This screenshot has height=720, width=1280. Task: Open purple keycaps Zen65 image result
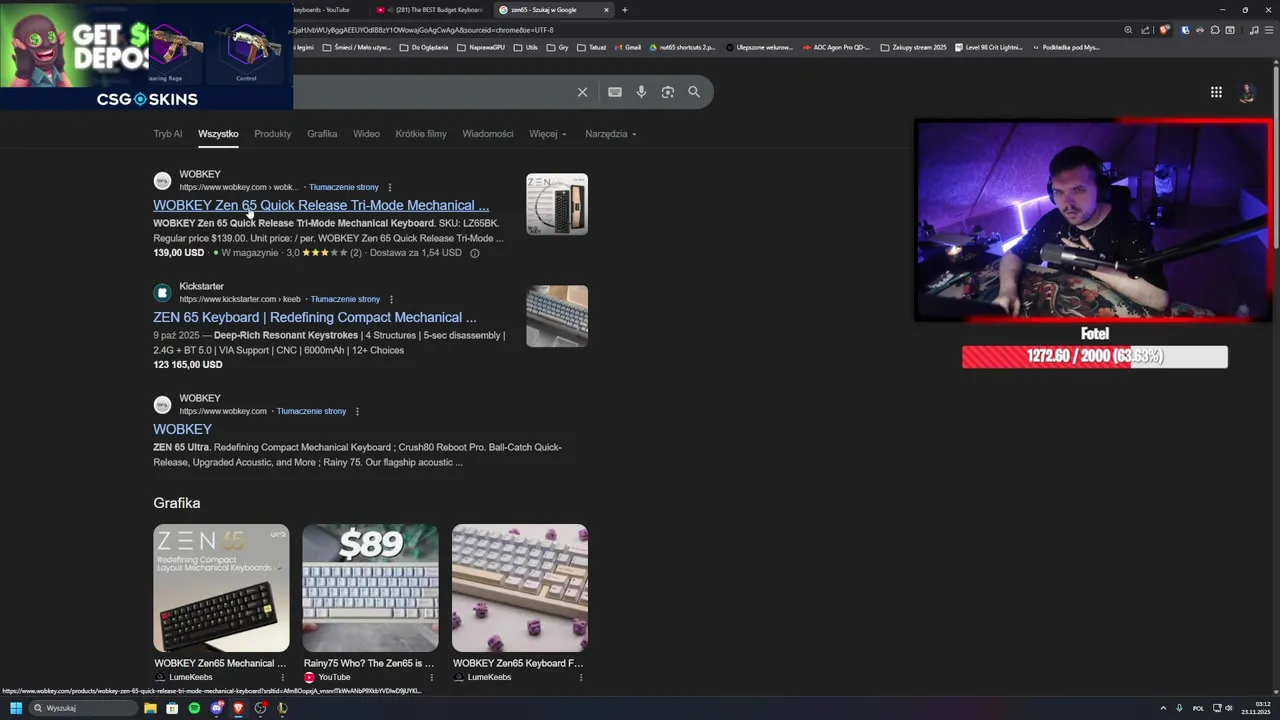[519, 588]
